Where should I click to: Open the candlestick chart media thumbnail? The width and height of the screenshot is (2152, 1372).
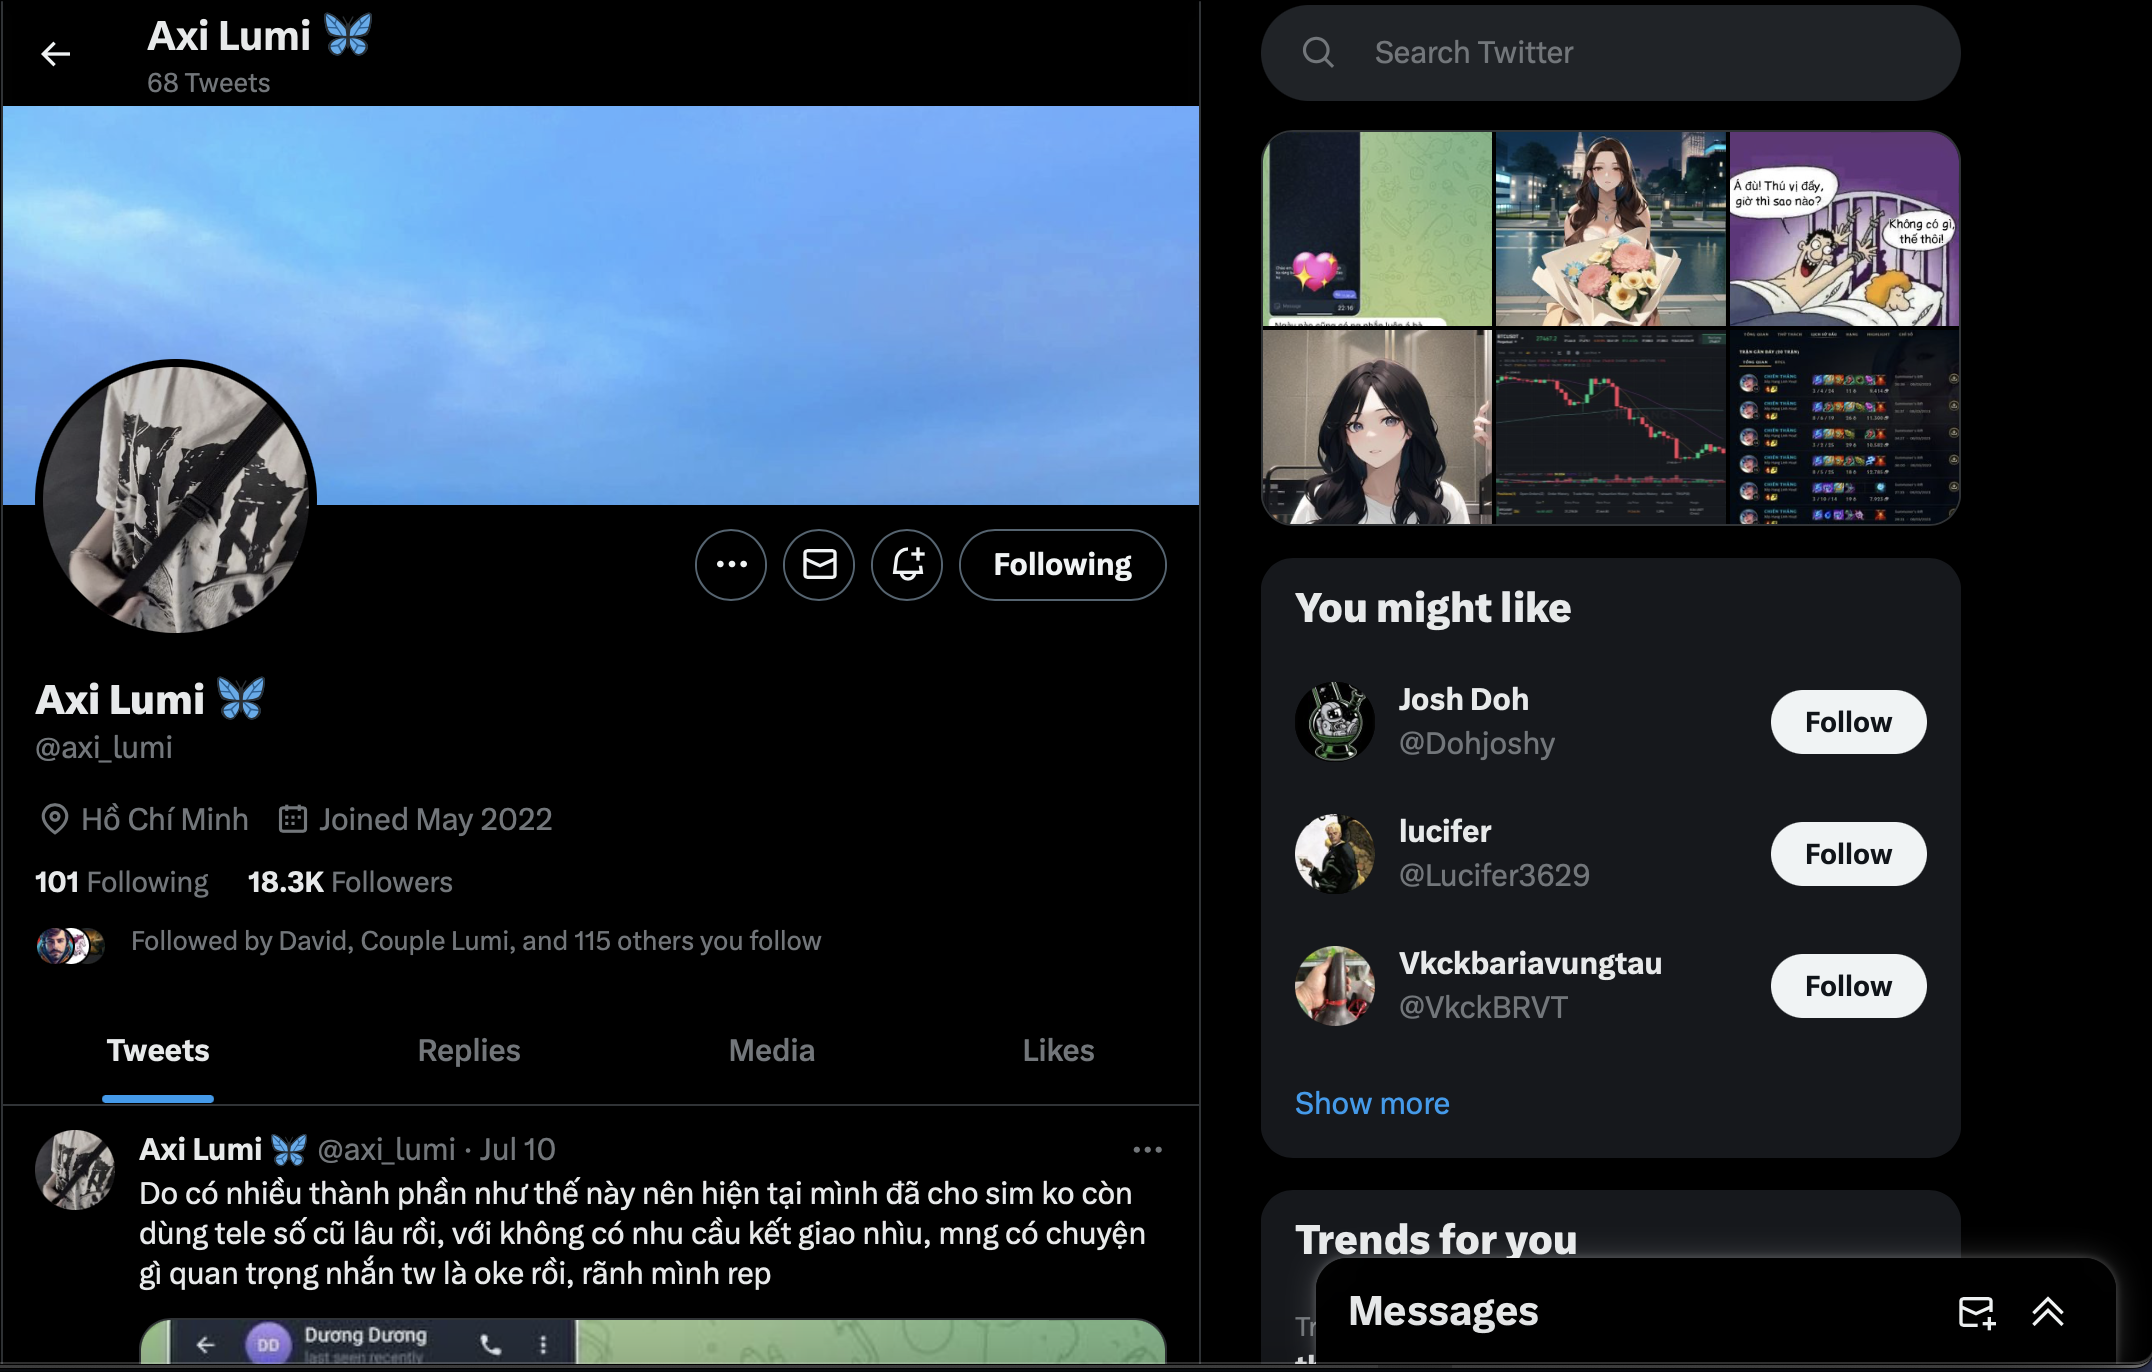pyautogui.click(x=1610, y=427)
